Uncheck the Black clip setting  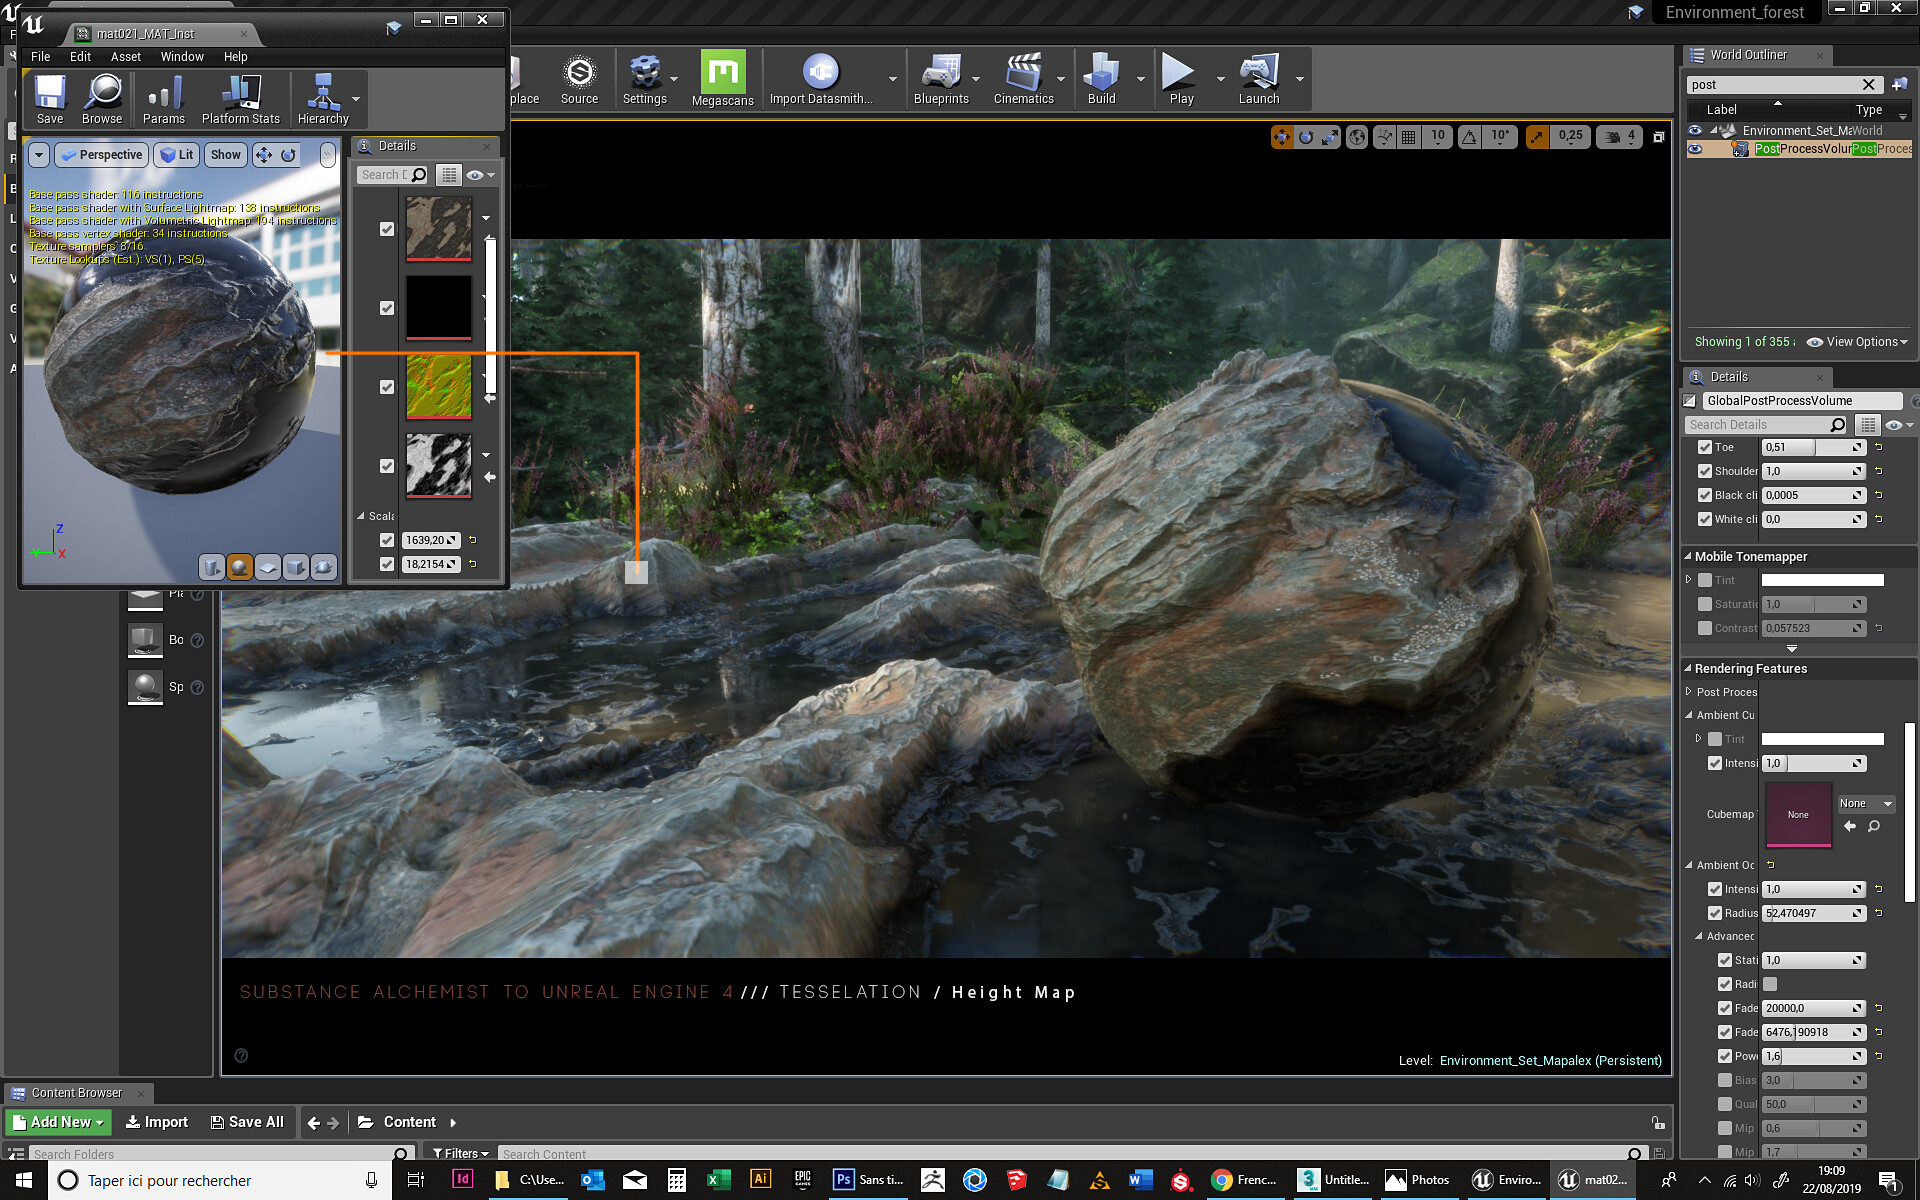click(x=1706, y=495)
